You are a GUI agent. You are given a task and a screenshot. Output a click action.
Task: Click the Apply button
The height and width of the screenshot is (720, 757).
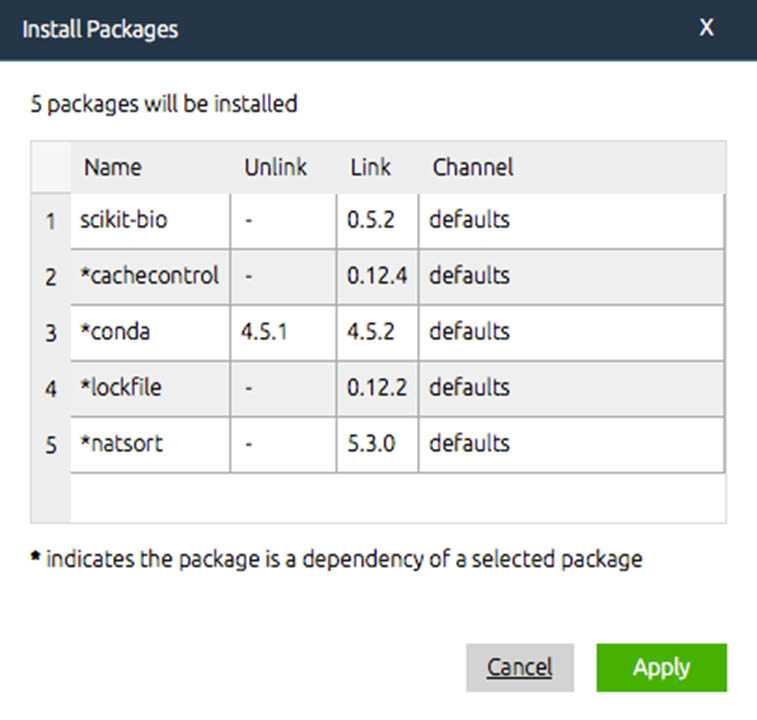[661, 667]
